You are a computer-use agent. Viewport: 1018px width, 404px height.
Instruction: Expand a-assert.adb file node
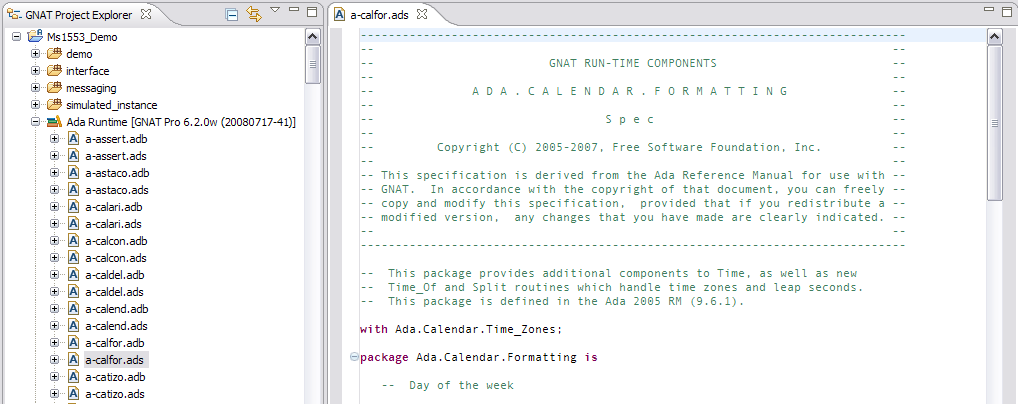pos(55,138)
